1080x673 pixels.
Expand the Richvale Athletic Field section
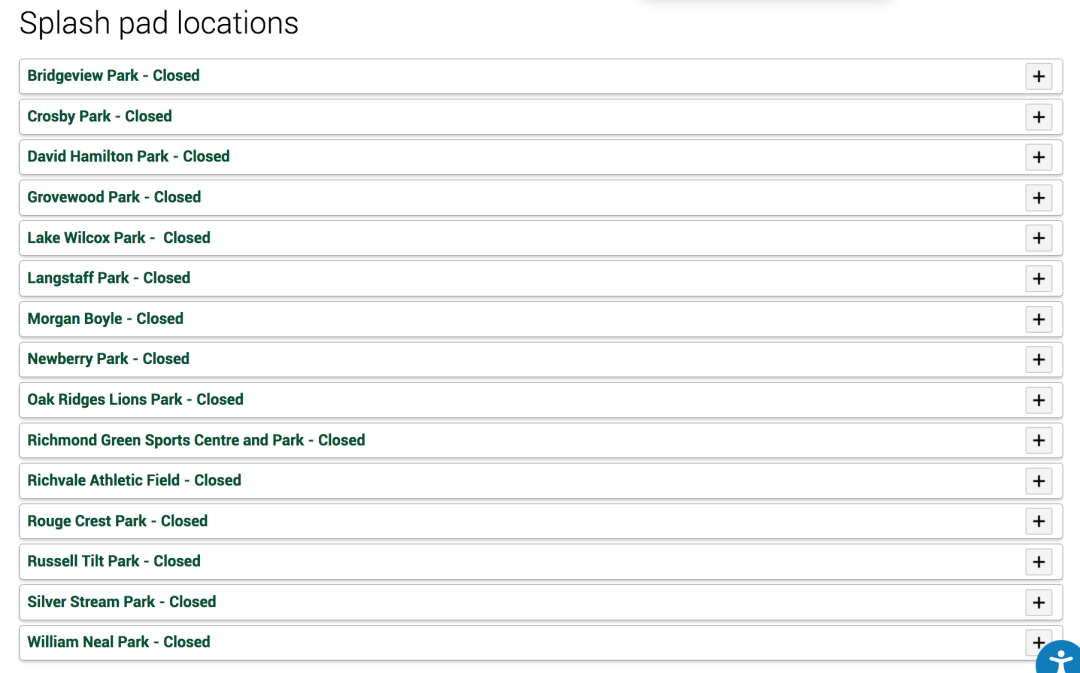[x=541, y=481]
